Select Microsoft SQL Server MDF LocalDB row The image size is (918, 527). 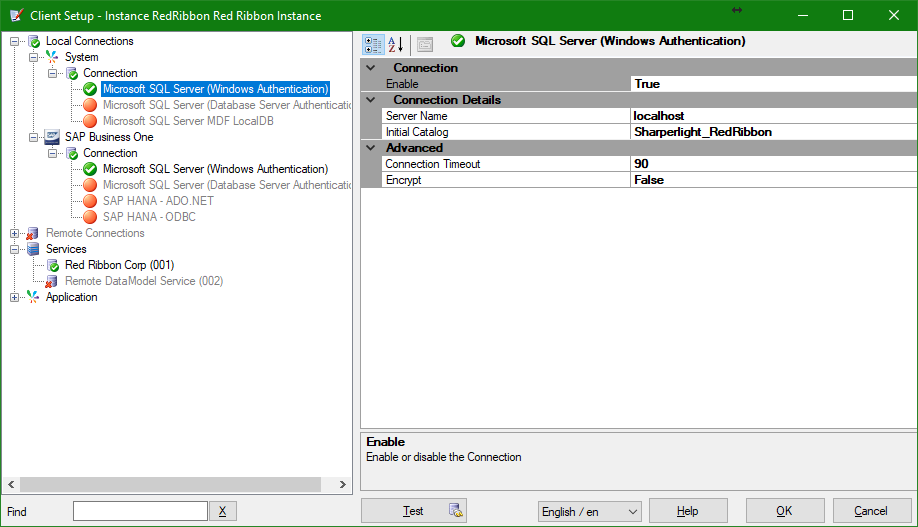pos(188,121)
